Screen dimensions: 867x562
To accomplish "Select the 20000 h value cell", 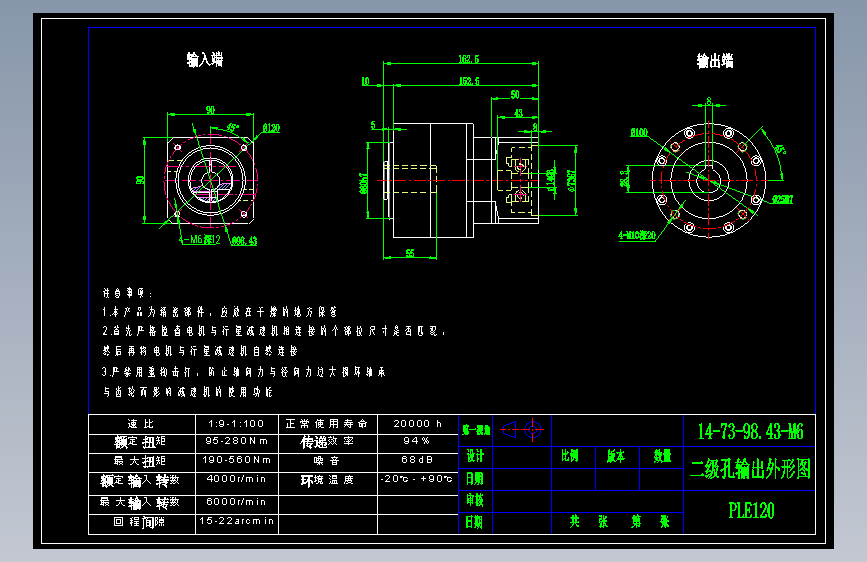I will (417, 424).
